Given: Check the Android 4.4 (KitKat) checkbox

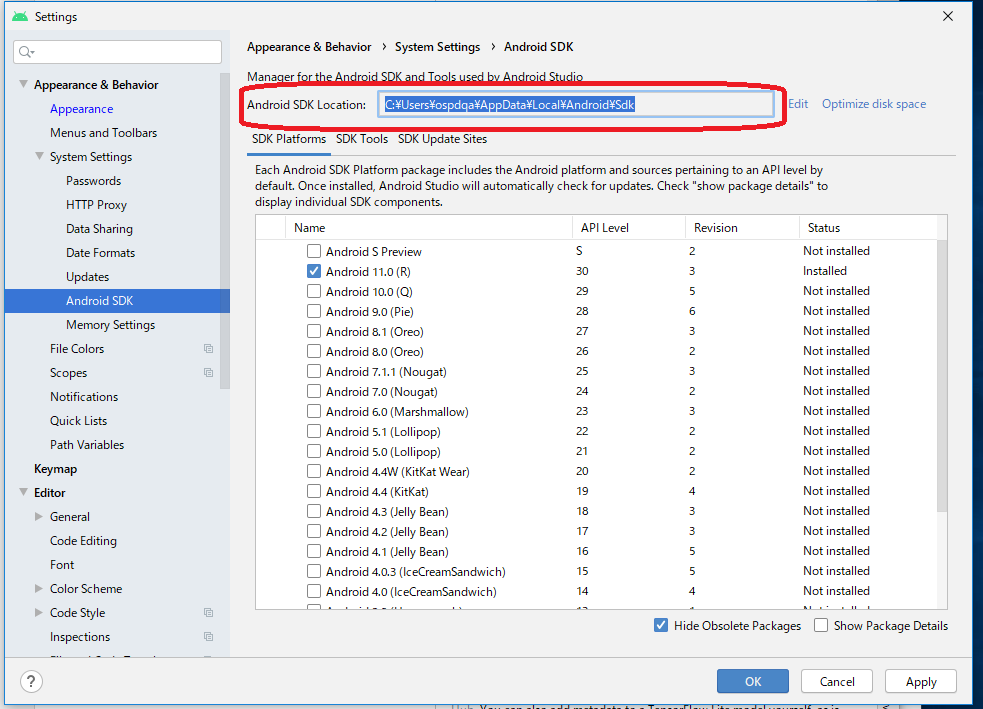Looking at the screenshot, I should click(x=313, y=492).
